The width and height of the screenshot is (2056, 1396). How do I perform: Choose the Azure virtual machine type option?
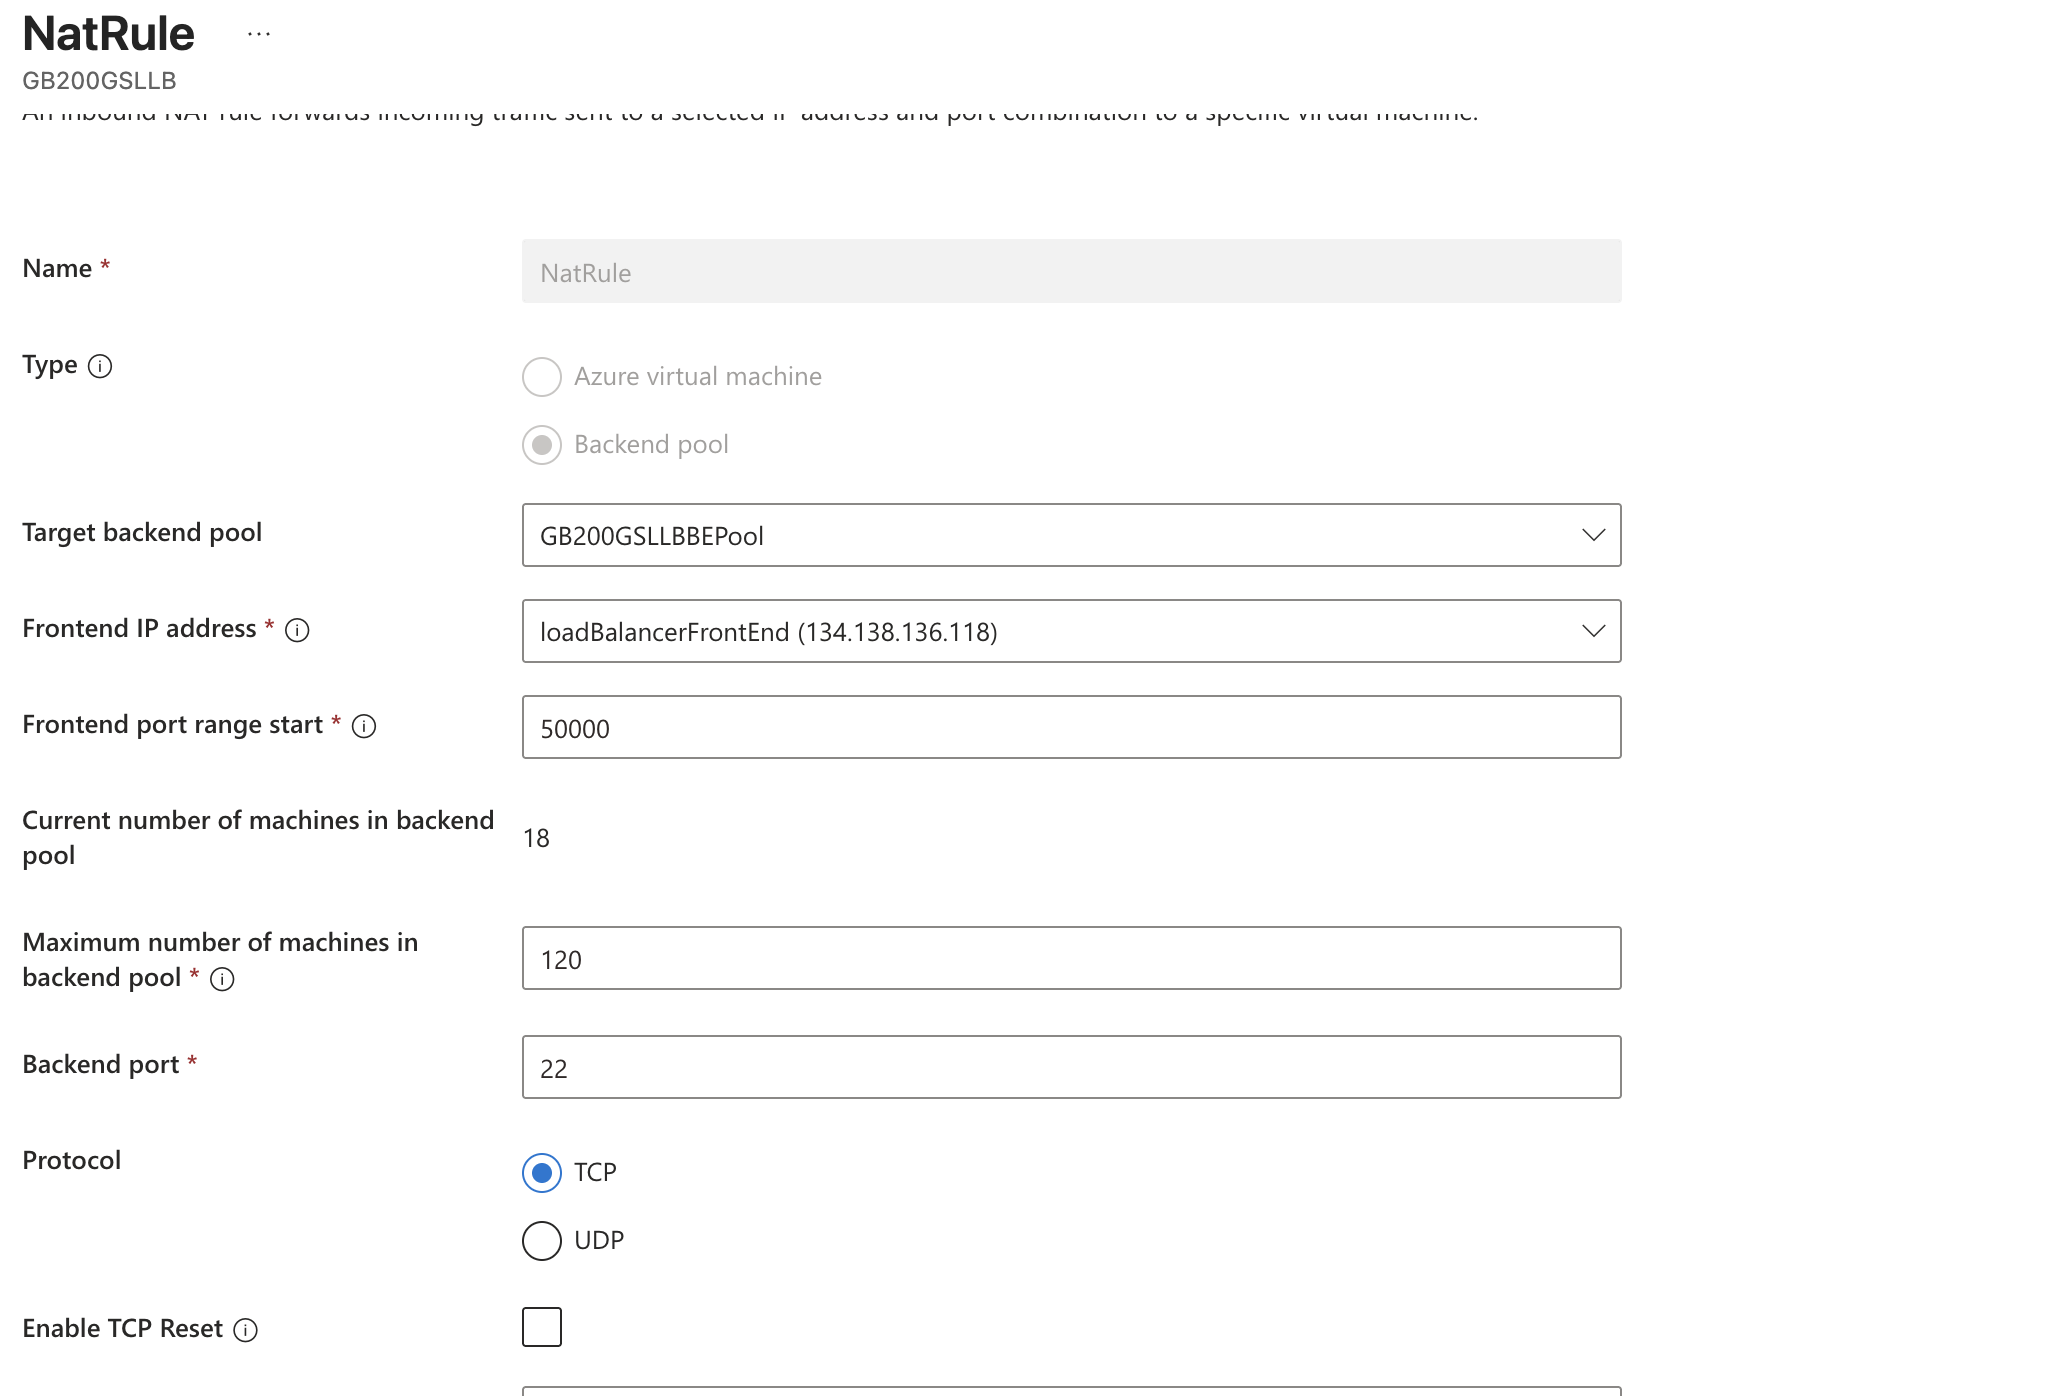(x=542, y=377)
